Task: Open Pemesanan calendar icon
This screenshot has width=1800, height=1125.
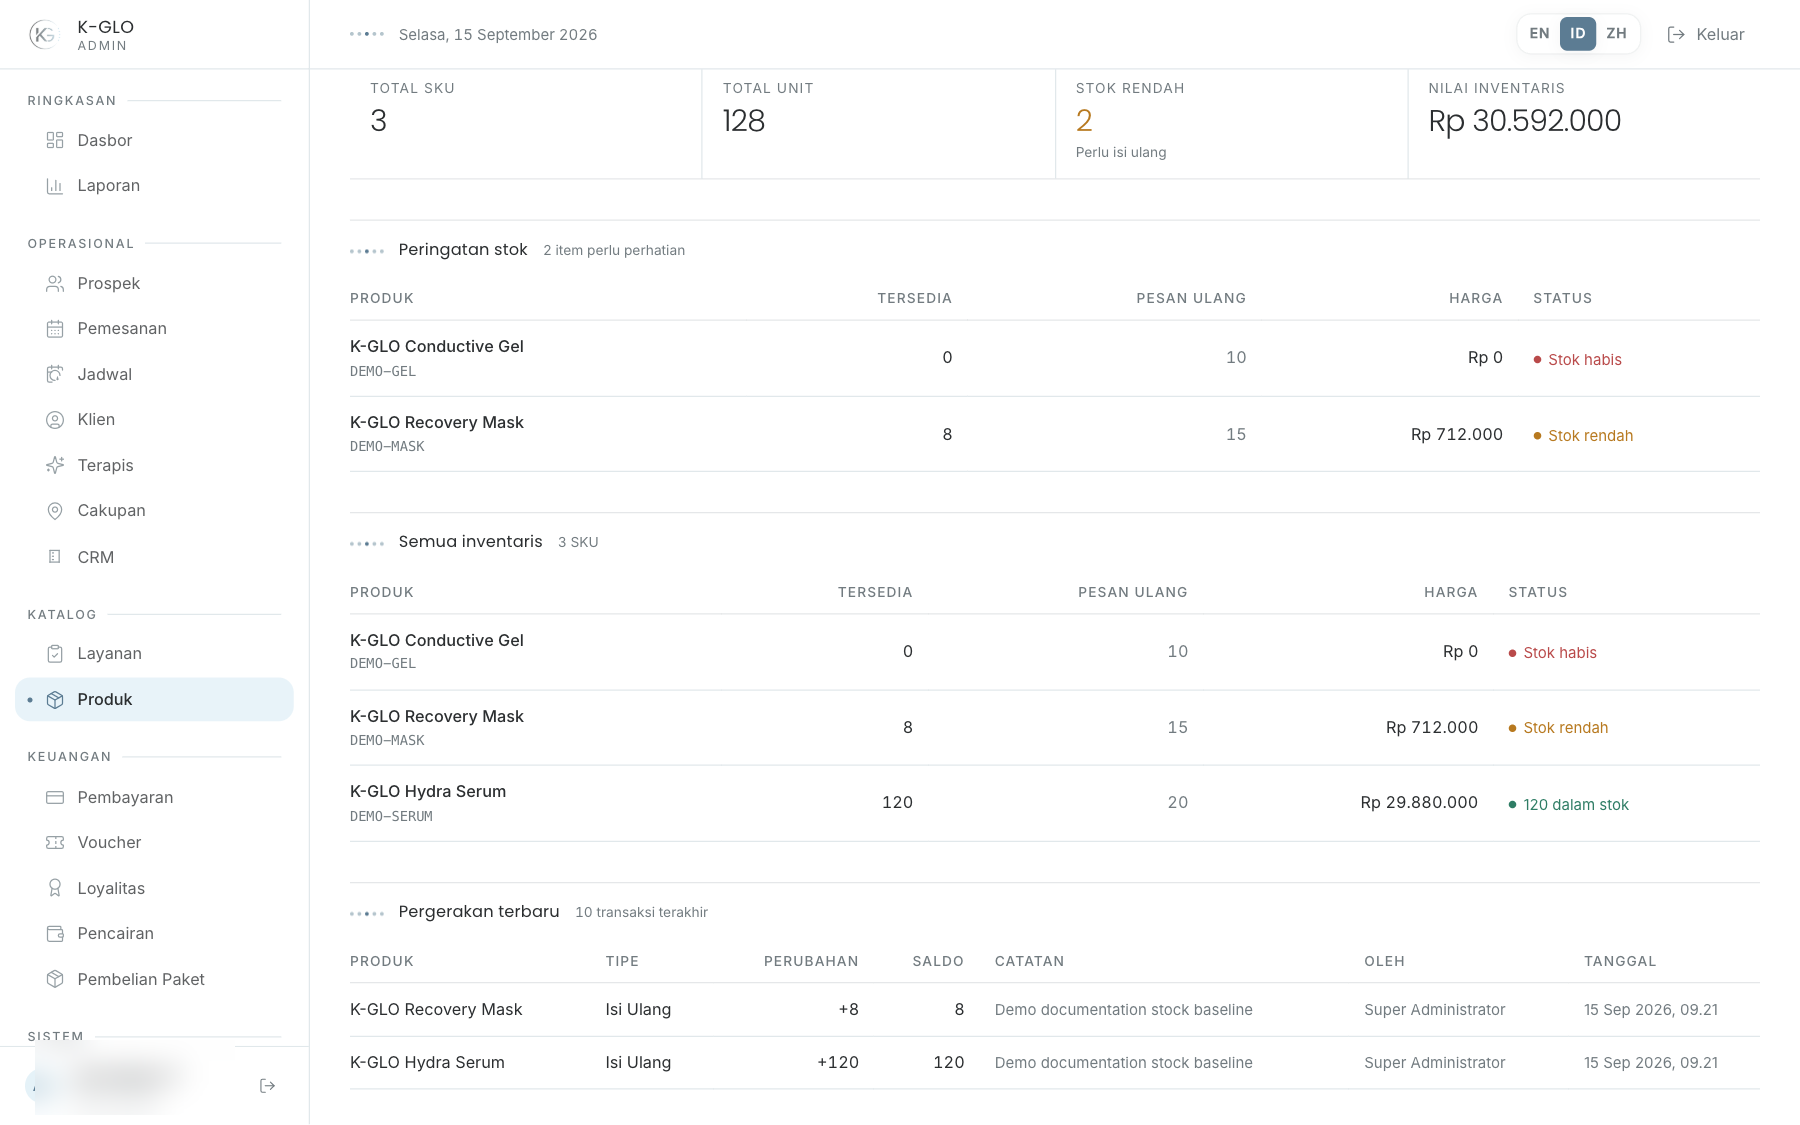Action: point(55,329)
